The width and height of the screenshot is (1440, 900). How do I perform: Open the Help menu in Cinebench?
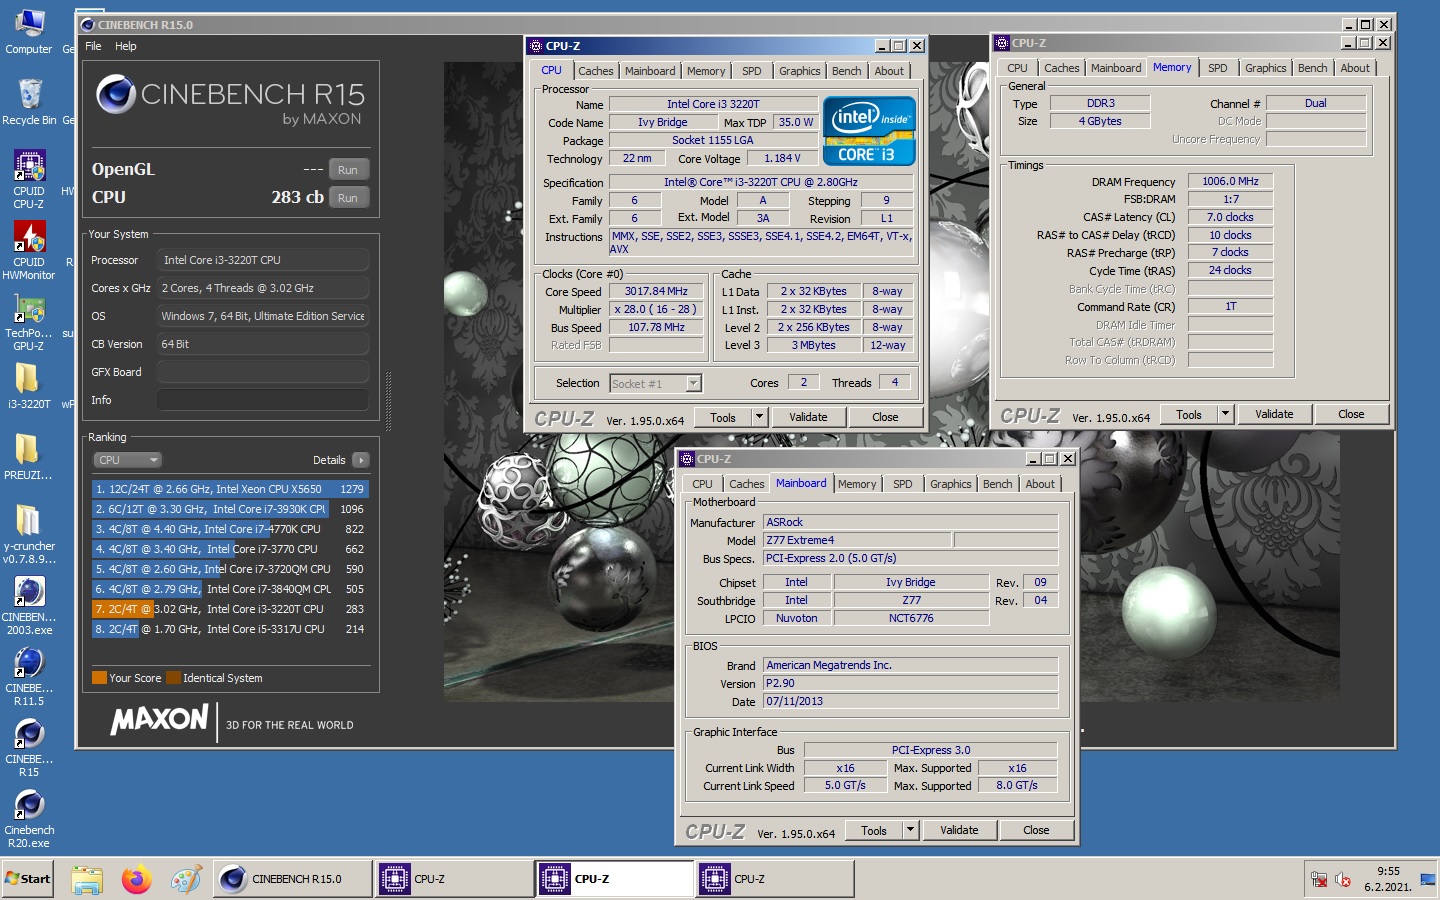click(126, 46)
